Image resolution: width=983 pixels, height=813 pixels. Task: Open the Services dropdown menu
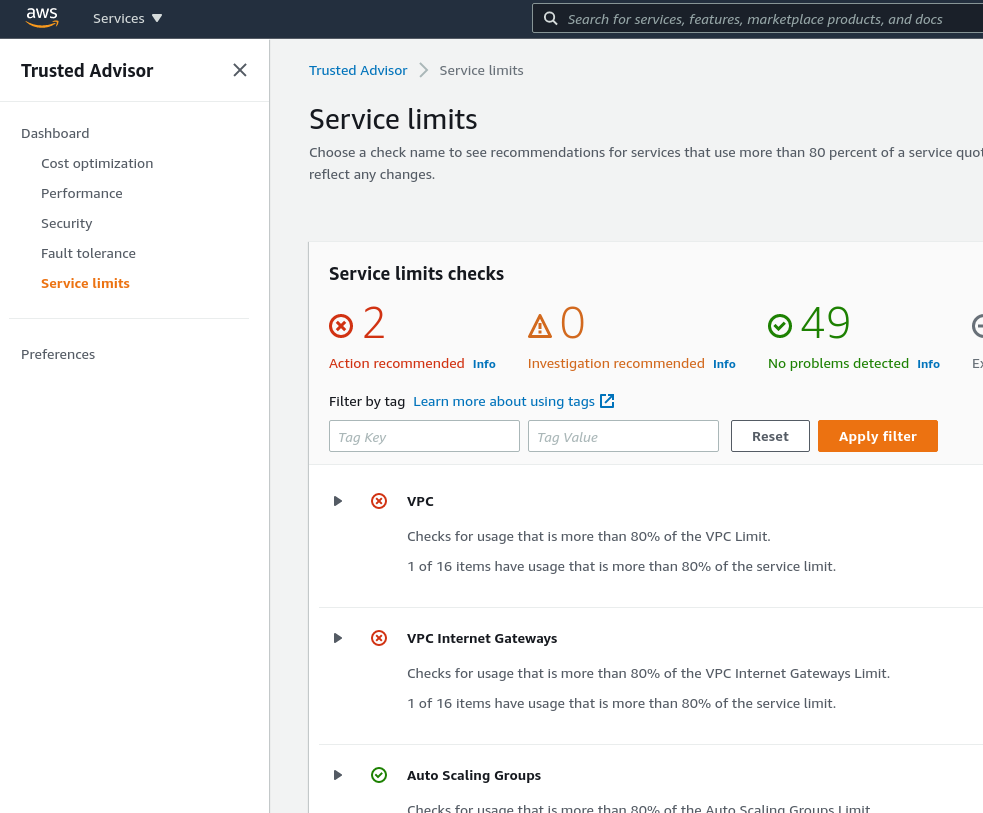click(x=127, y=19)
